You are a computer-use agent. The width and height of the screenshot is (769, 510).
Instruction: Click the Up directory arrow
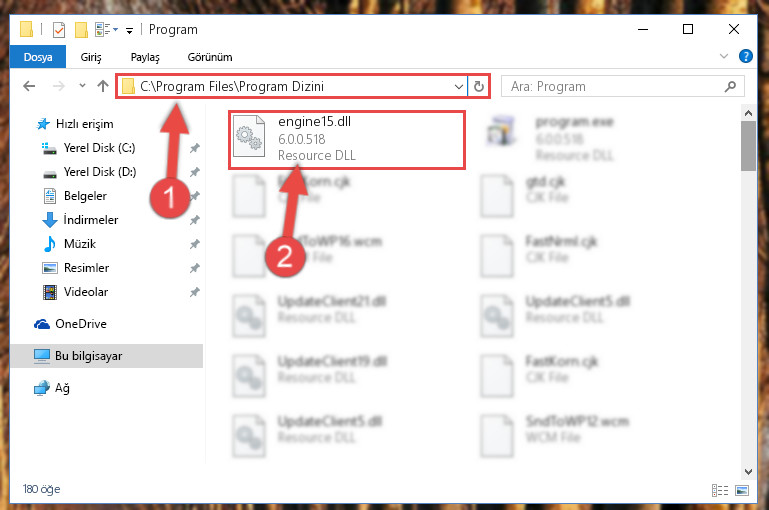(x=103, y=87)
